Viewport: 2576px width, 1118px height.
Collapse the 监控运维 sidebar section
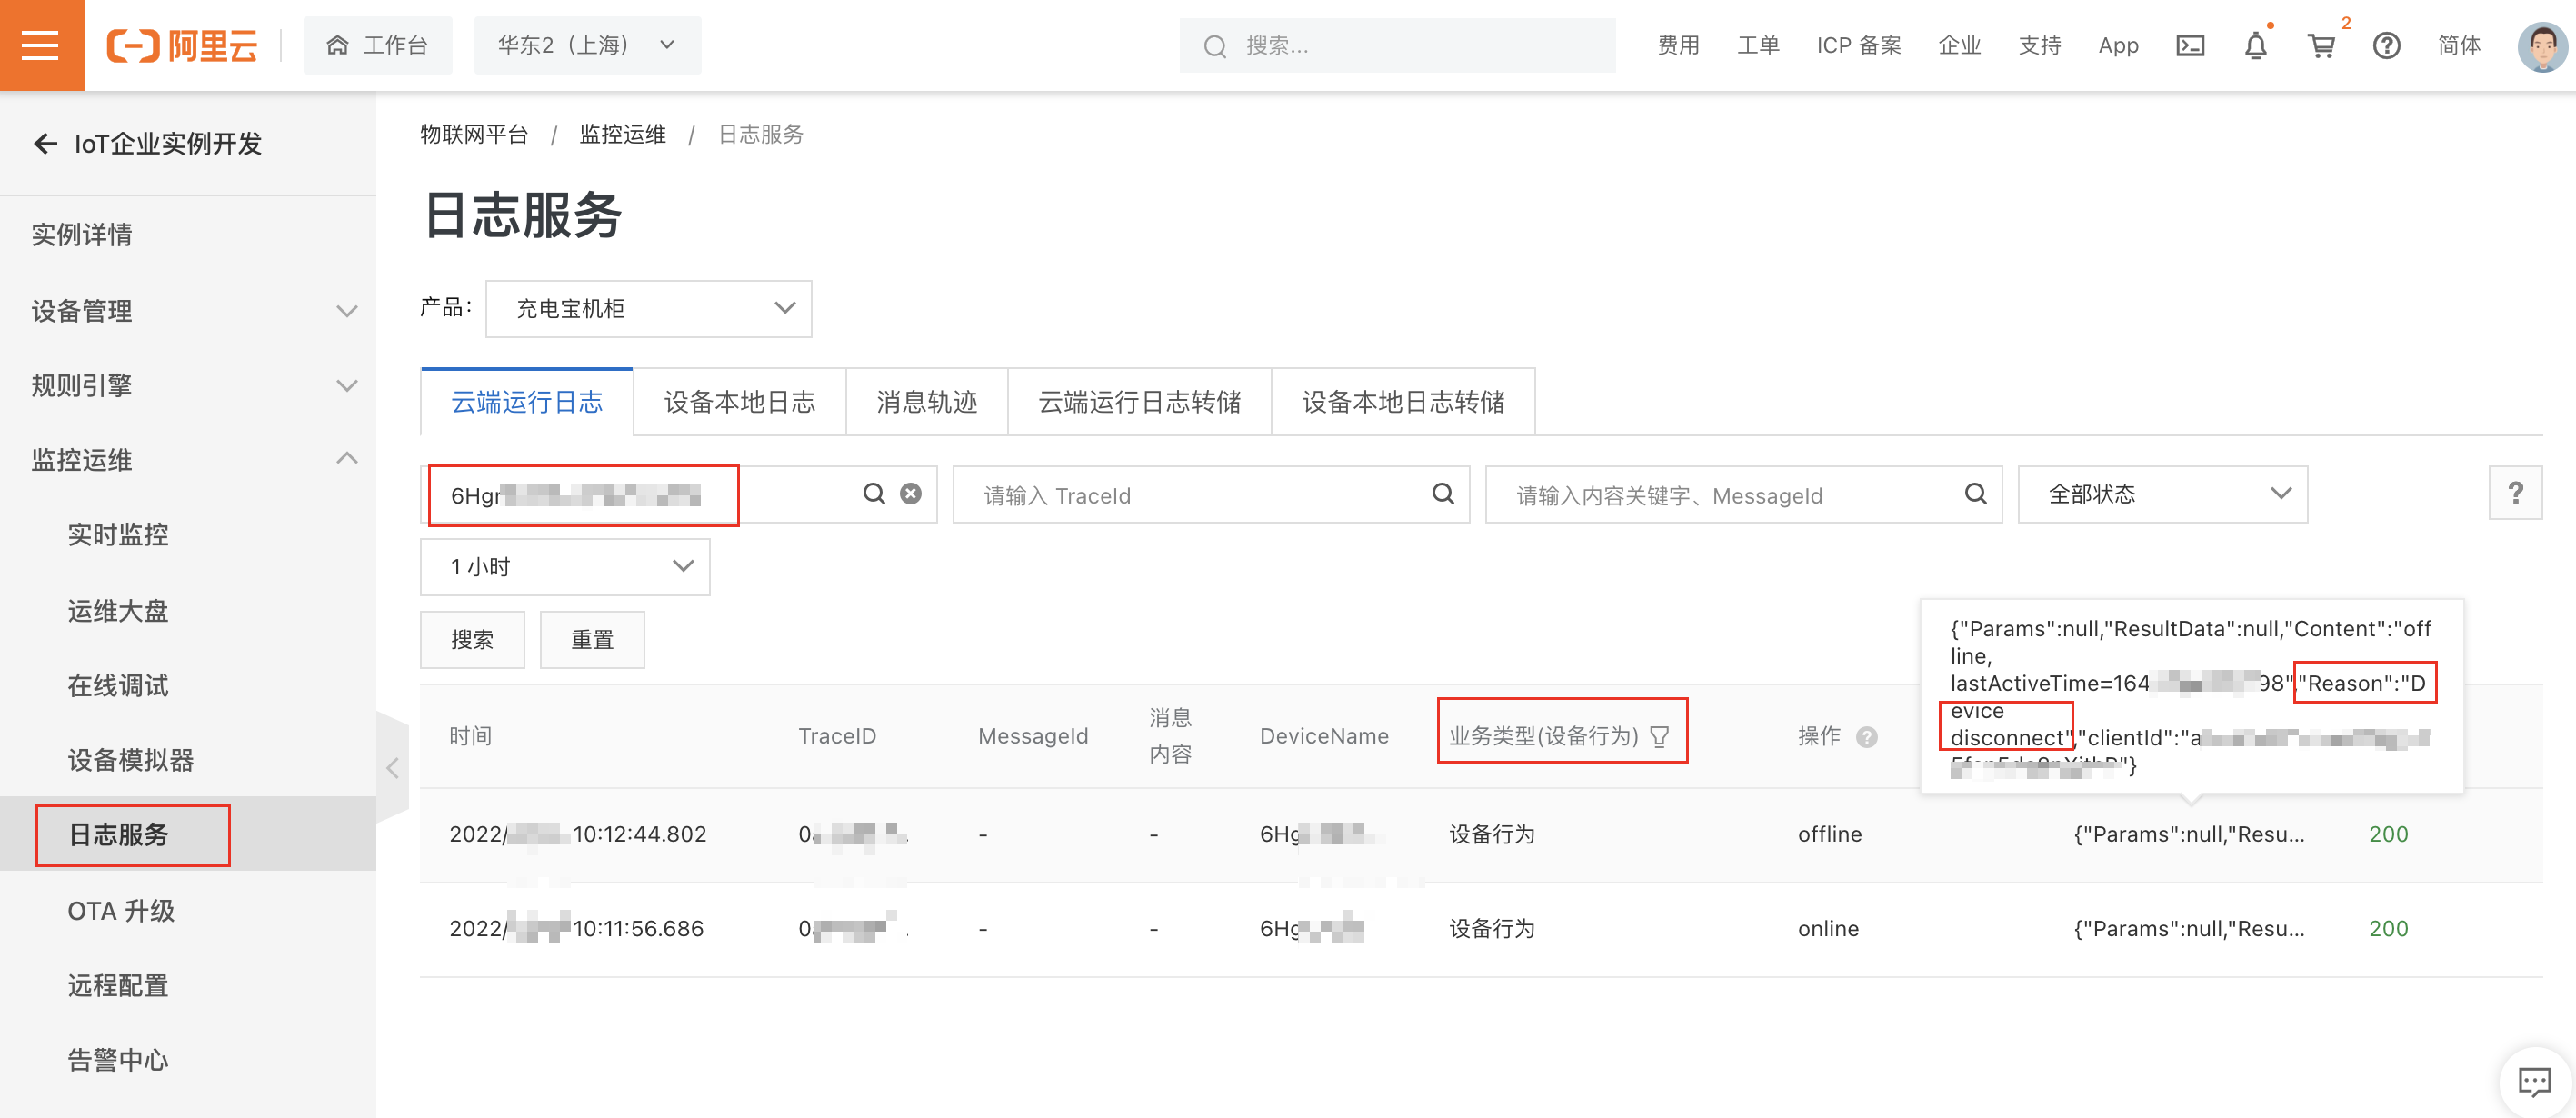click(x=346, y=459)
